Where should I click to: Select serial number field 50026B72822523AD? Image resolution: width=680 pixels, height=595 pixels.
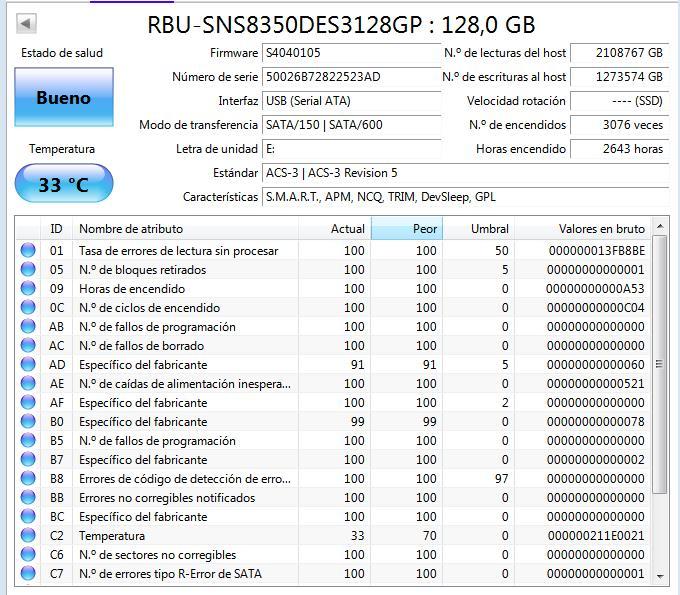[x=351, y=77]
